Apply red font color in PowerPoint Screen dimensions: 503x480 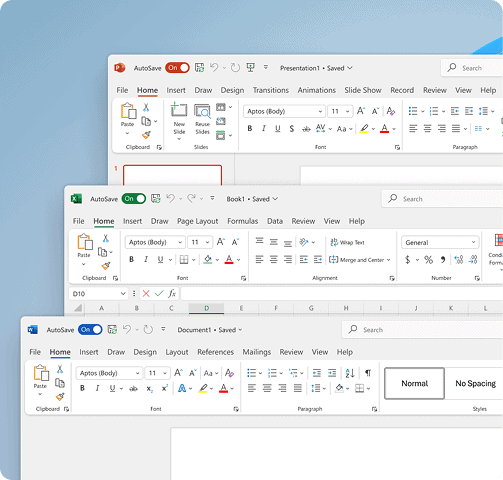click(x=384, y=129)
